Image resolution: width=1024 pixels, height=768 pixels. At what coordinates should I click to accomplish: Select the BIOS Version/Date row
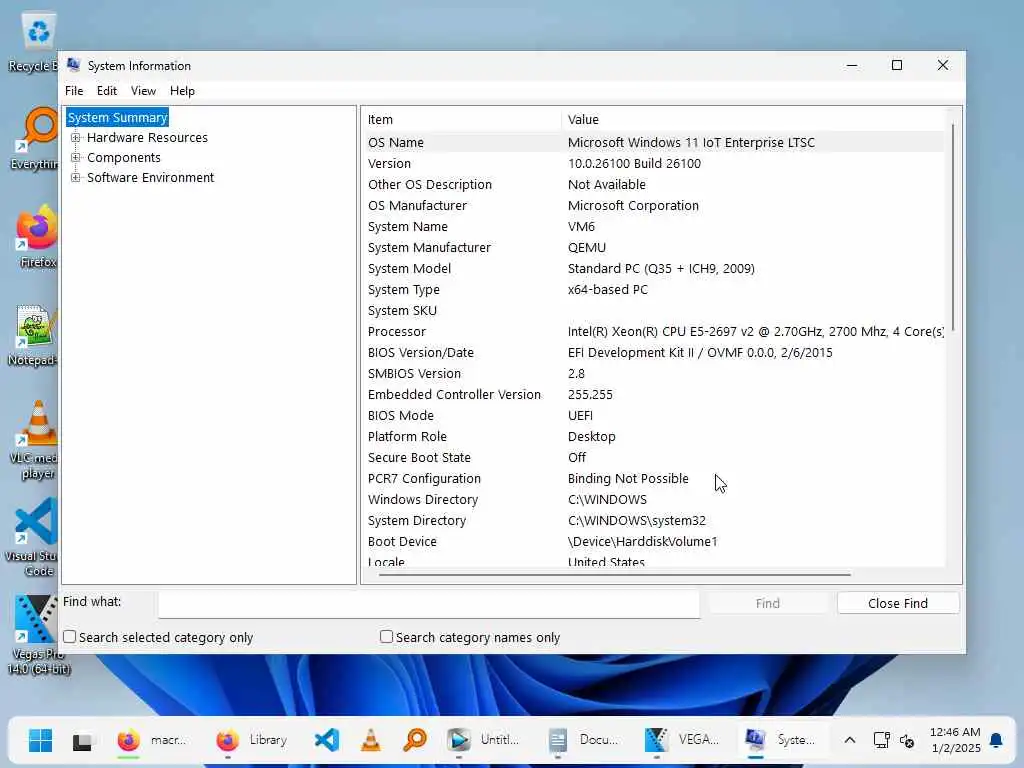(653, 353)
